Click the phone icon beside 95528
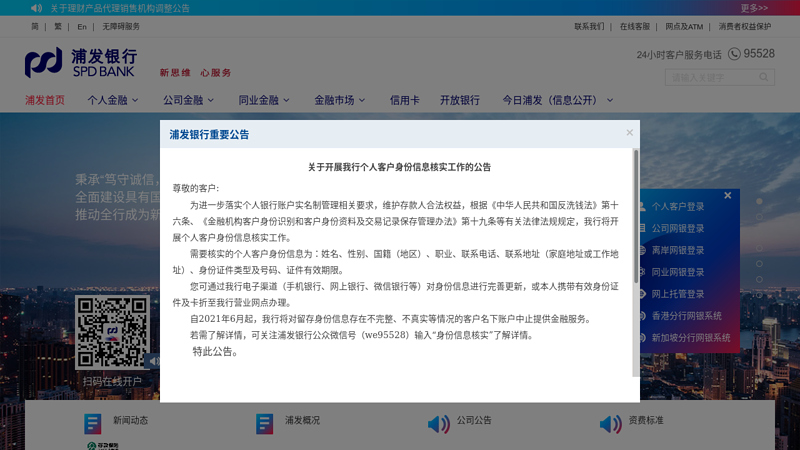 734,54
